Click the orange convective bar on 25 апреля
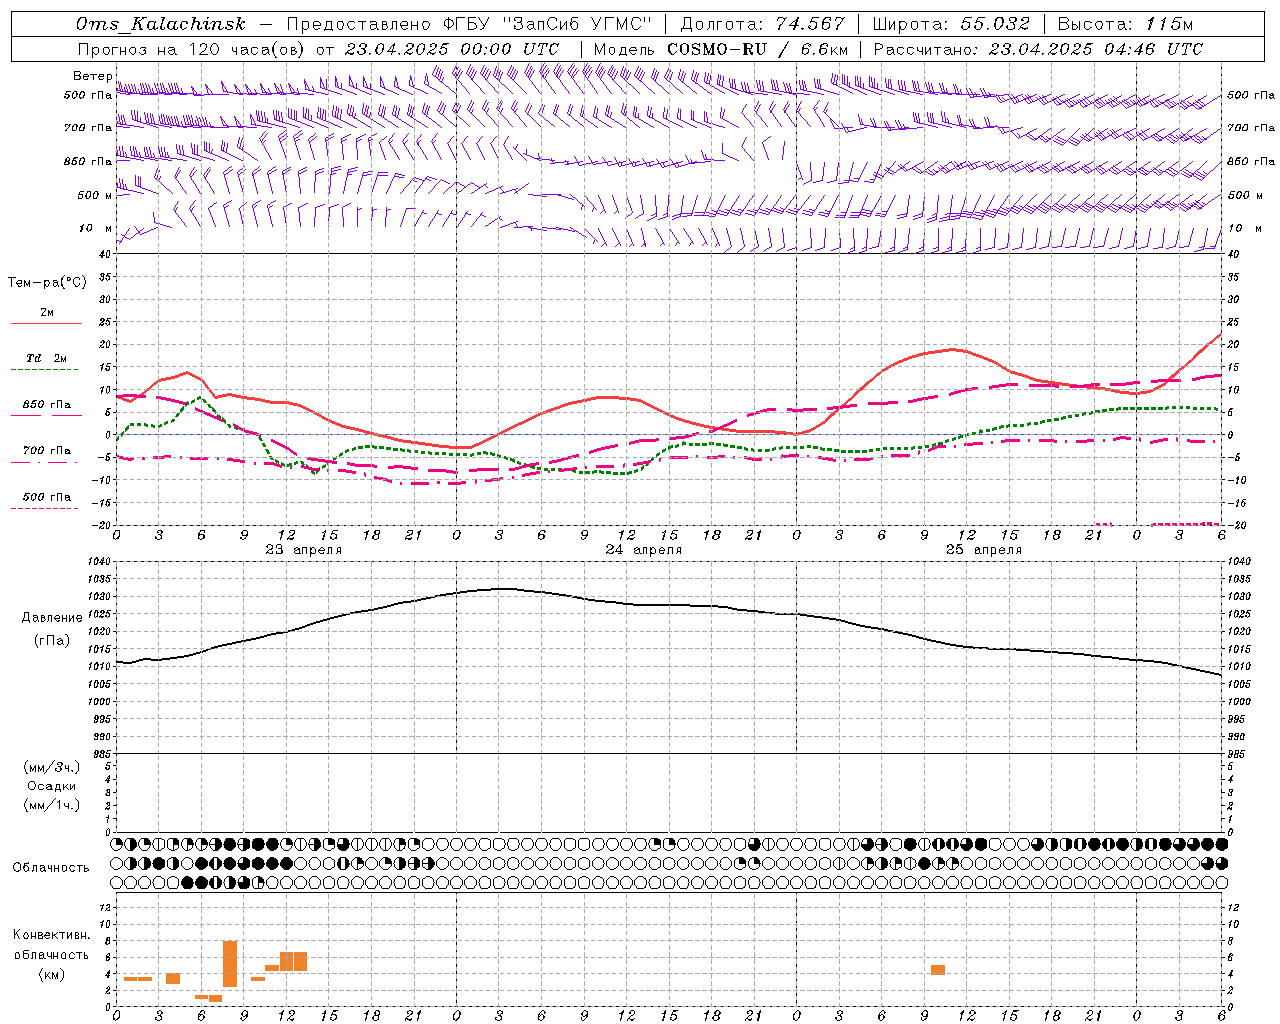Image resolution: width=1280 pixels, height=1024 pixels. point(938,970)
